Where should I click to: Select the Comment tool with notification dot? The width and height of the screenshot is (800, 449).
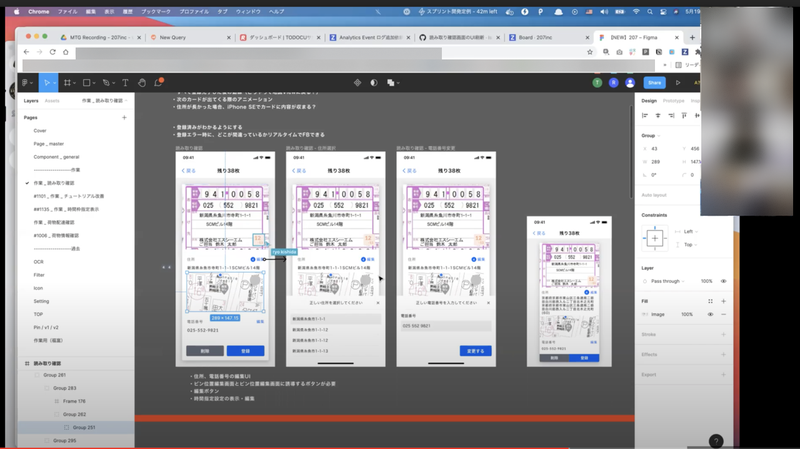(x=158, y=82)
